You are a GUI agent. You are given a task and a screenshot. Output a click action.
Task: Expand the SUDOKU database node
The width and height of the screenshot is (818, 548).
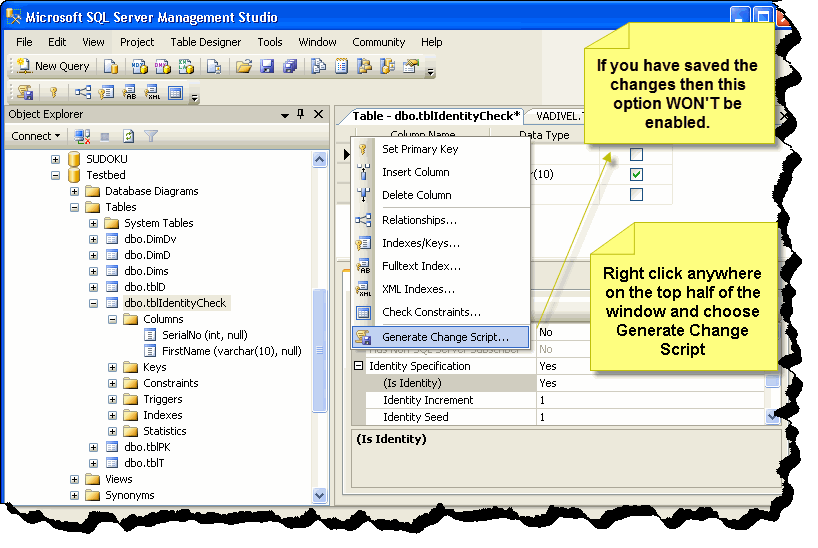(55, 159)
